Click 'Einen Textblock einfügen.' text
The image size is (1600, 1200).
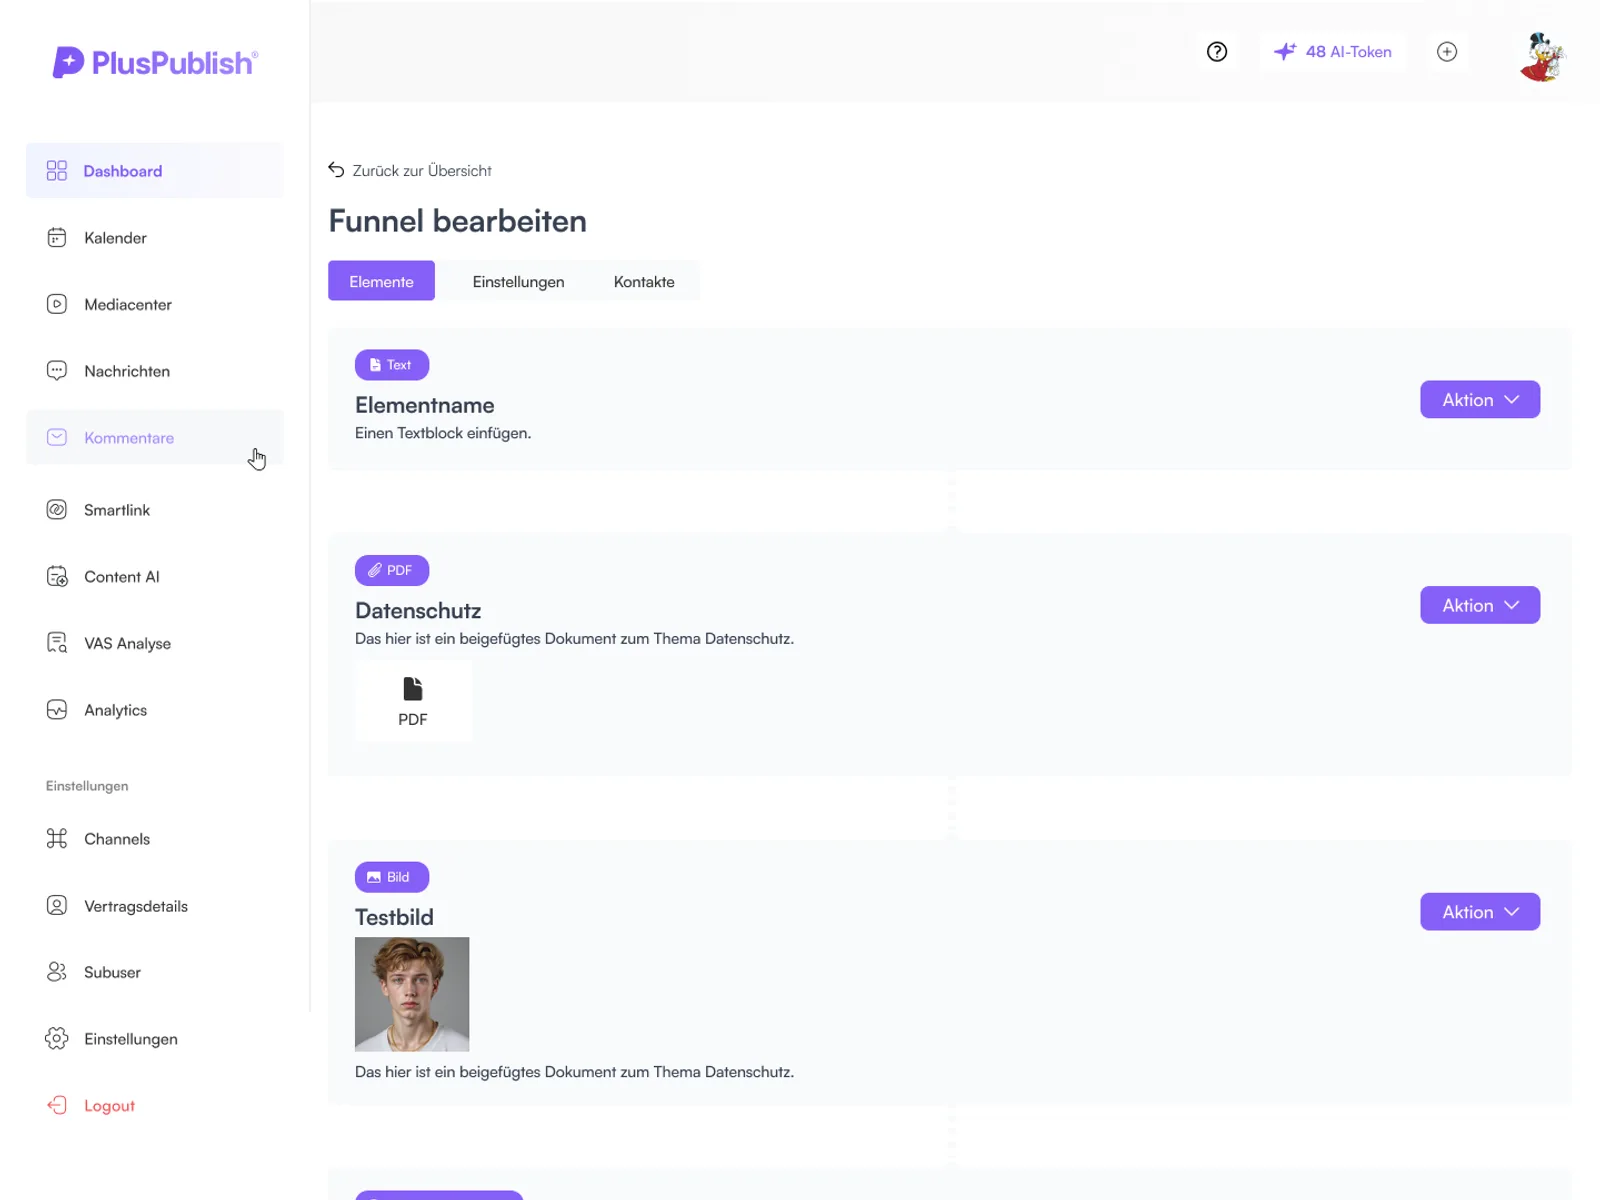443,433
